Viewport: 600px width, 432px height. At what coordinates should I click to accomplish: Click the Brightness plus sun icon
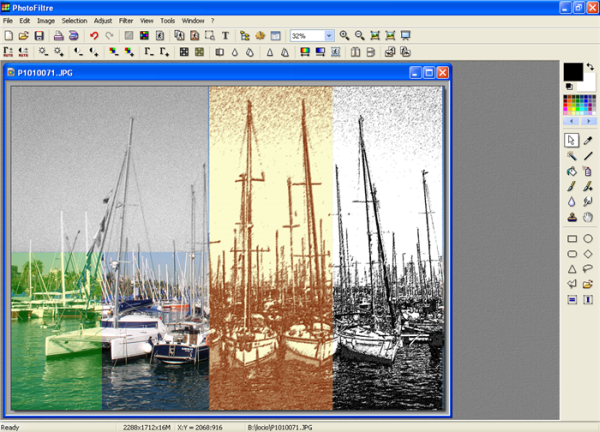pyautogui.click(x=58, y=52)
